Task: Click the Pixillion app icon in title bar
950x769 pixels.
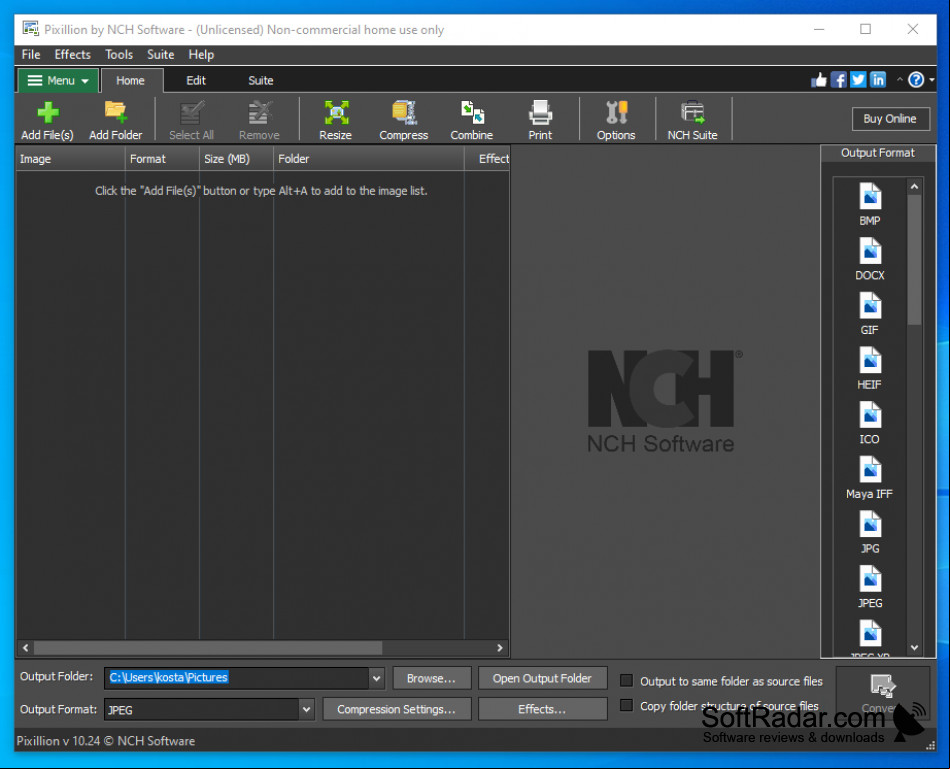Action: tap(30, 28)
